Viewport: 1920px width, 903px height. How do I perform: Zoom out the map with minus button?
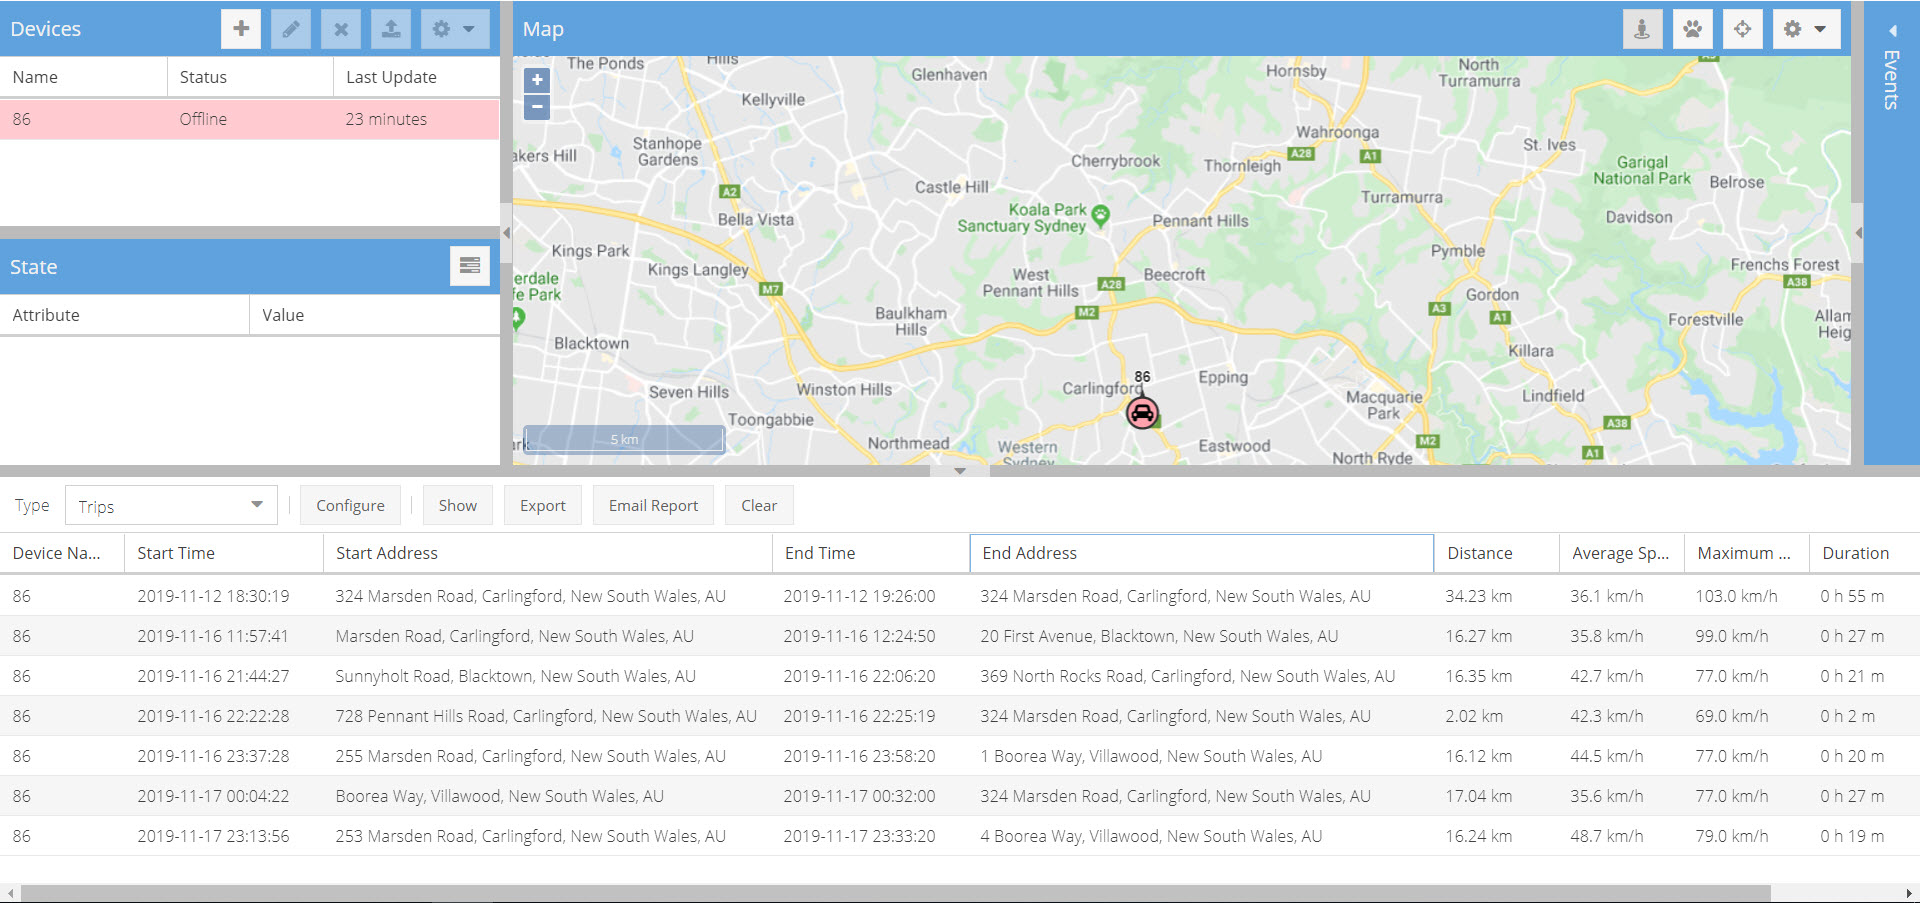(x=537, y=106)
